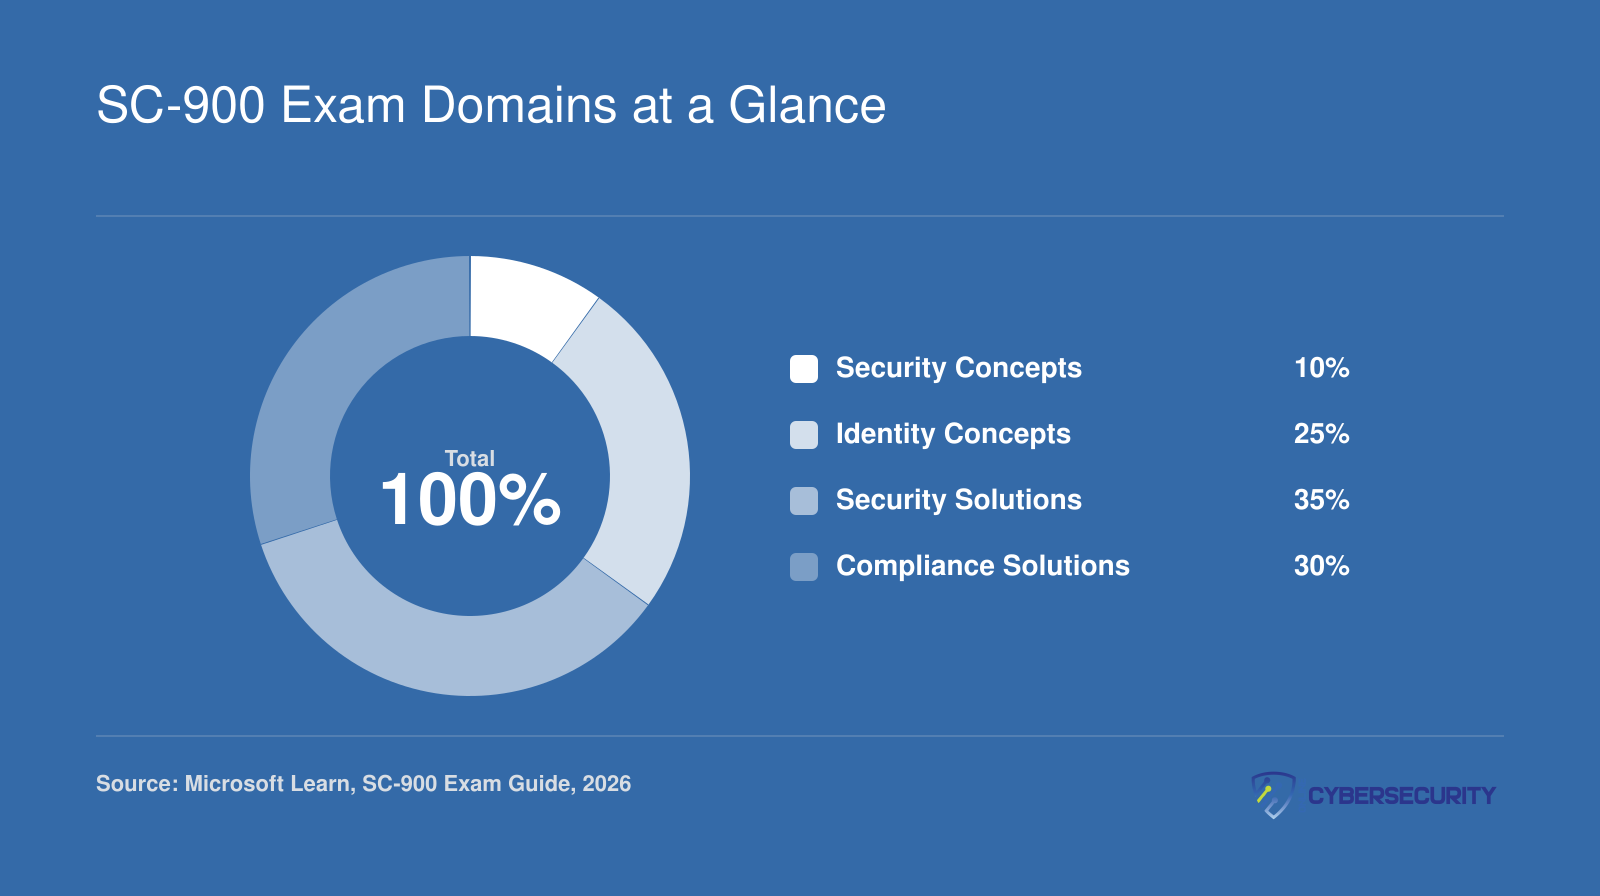Viewport: 1600px width, 896px height.
Task: Click the 30% value
Action: click(x=1321, y=566)
